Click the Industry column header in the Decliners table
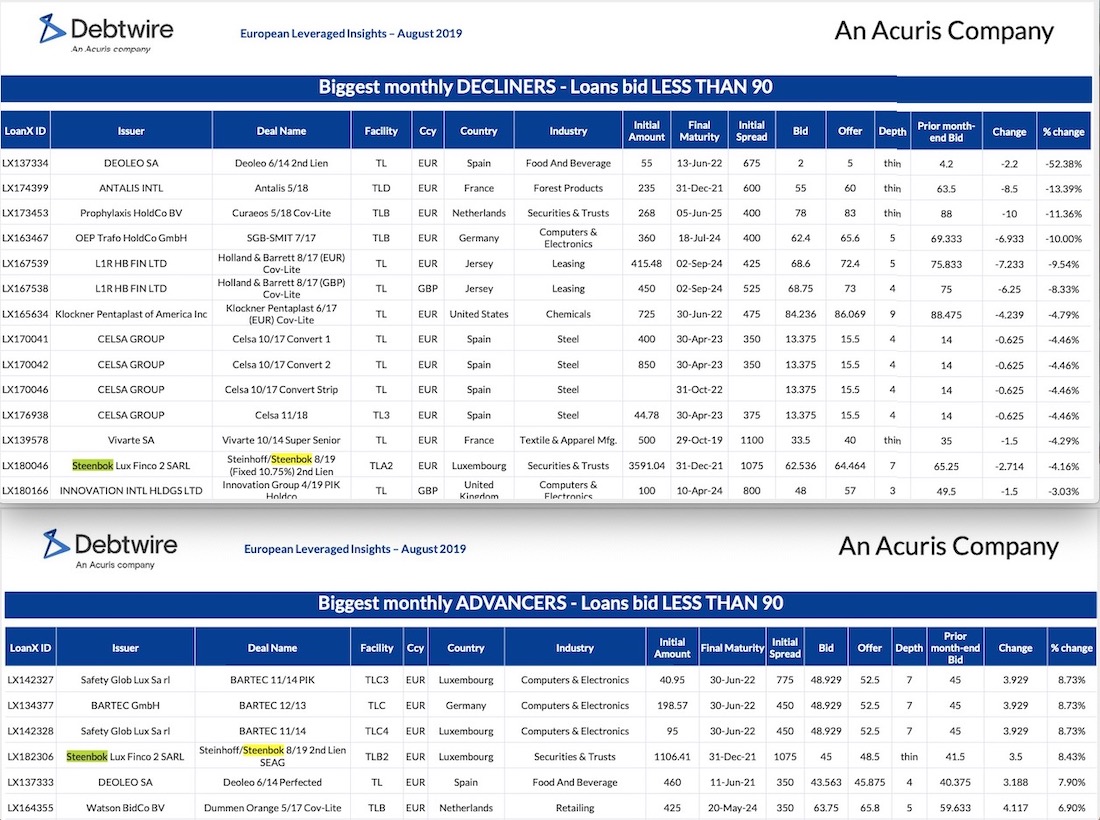This screenshot has width=1100, height=820. pos(568,131)
